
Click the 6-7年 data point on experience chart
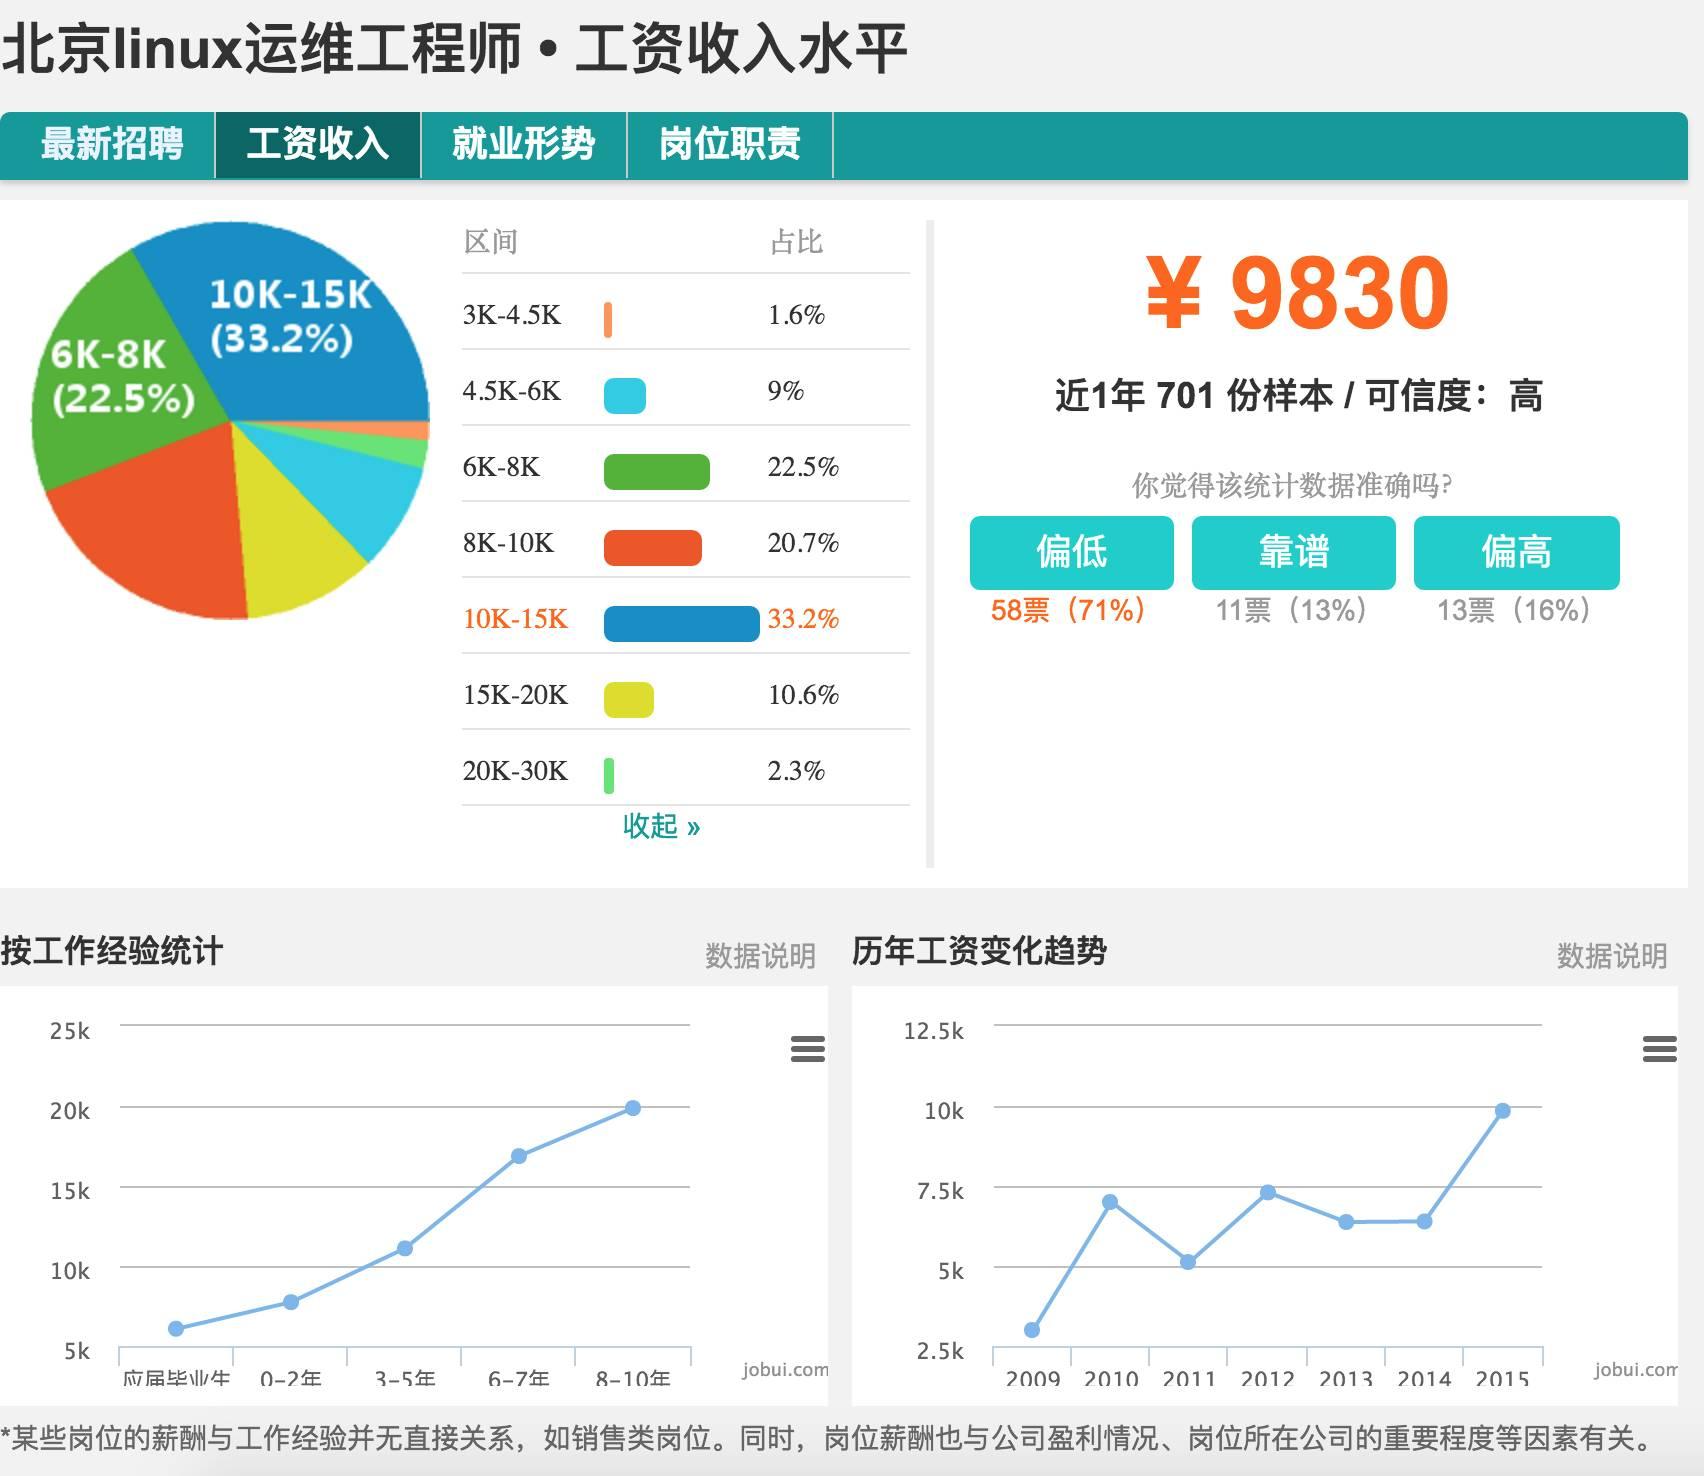point(519,1156)
